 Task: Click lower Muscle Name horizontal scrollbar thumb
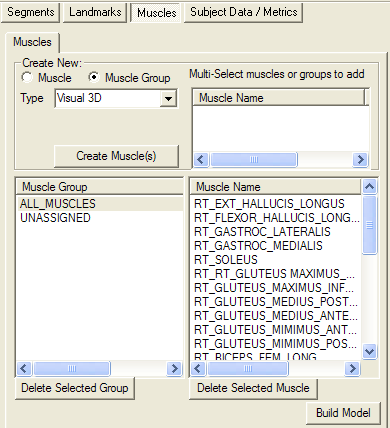[x=248, y=368]
